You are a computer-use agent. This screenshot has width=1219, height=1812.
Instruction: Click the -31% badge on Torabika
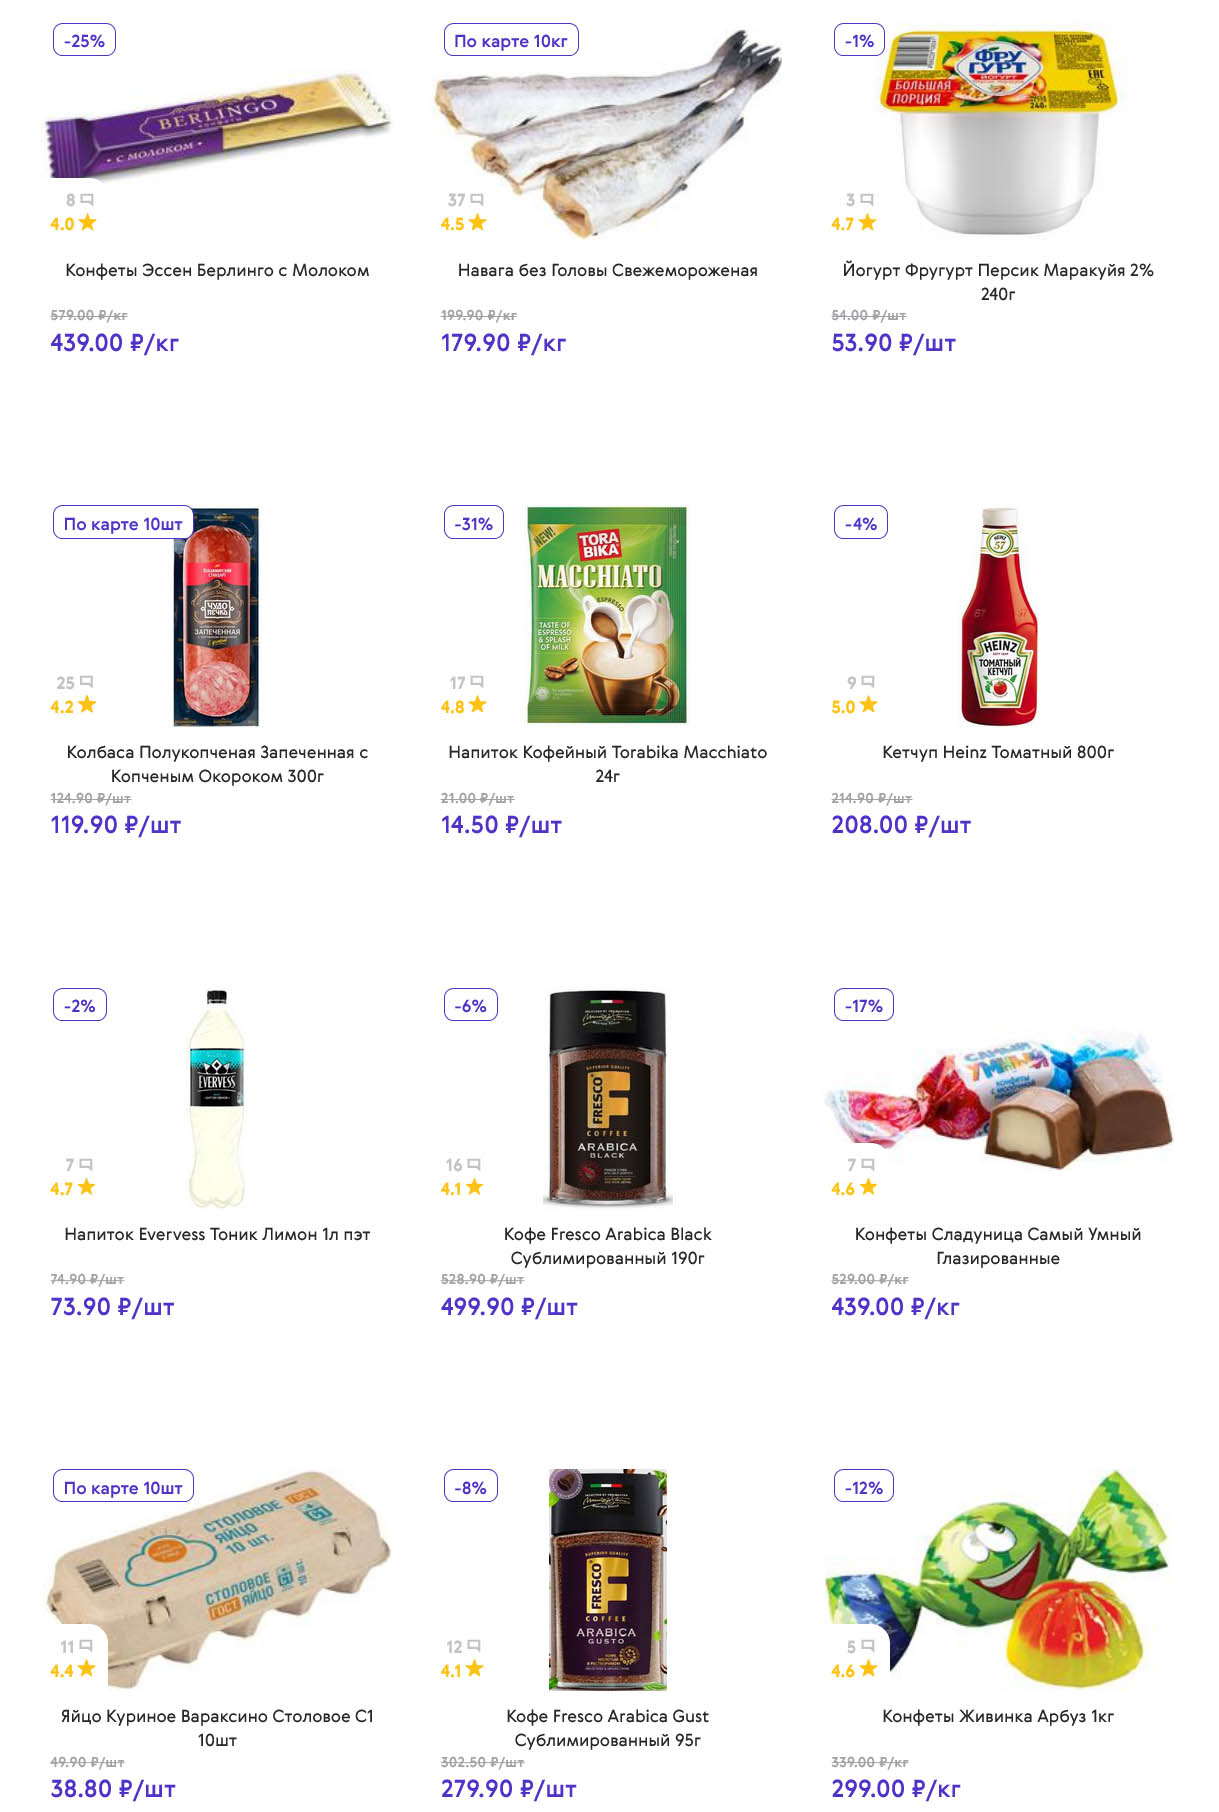tap(473, 523)
